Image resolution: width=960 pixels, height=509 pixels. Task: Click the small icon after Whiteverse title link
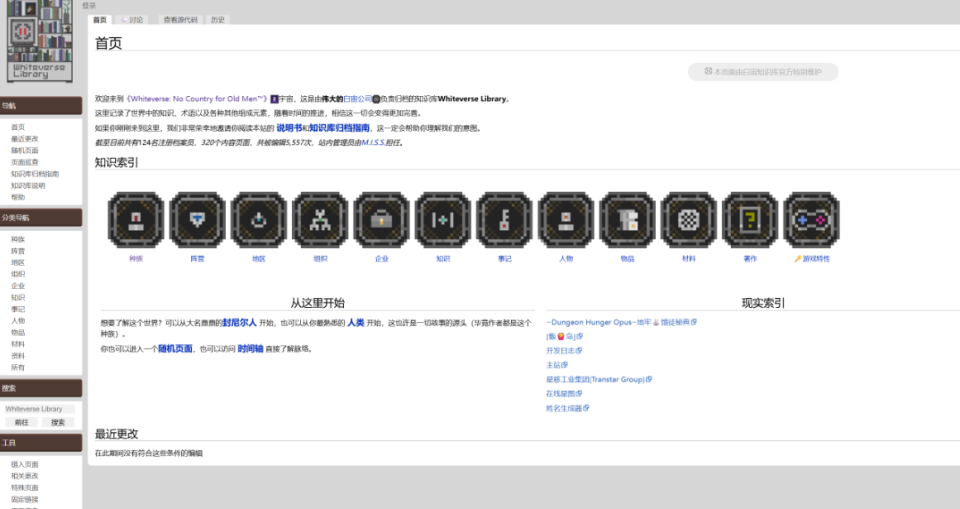274,99
